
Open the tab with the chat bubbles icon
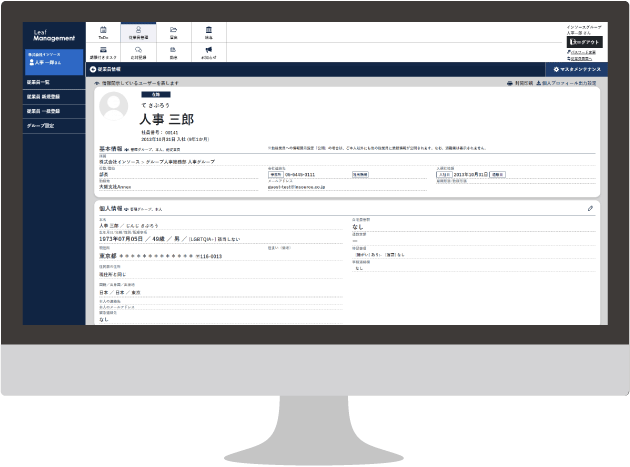(x=138, y=53)
